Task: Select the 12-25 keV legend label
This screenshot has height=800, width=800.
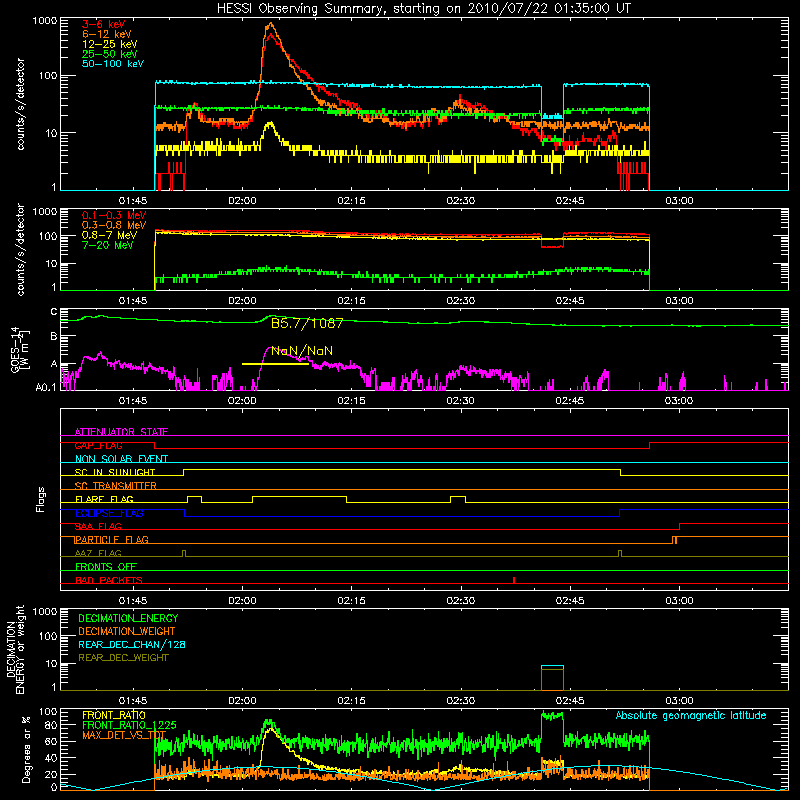Action: [110, 44]
